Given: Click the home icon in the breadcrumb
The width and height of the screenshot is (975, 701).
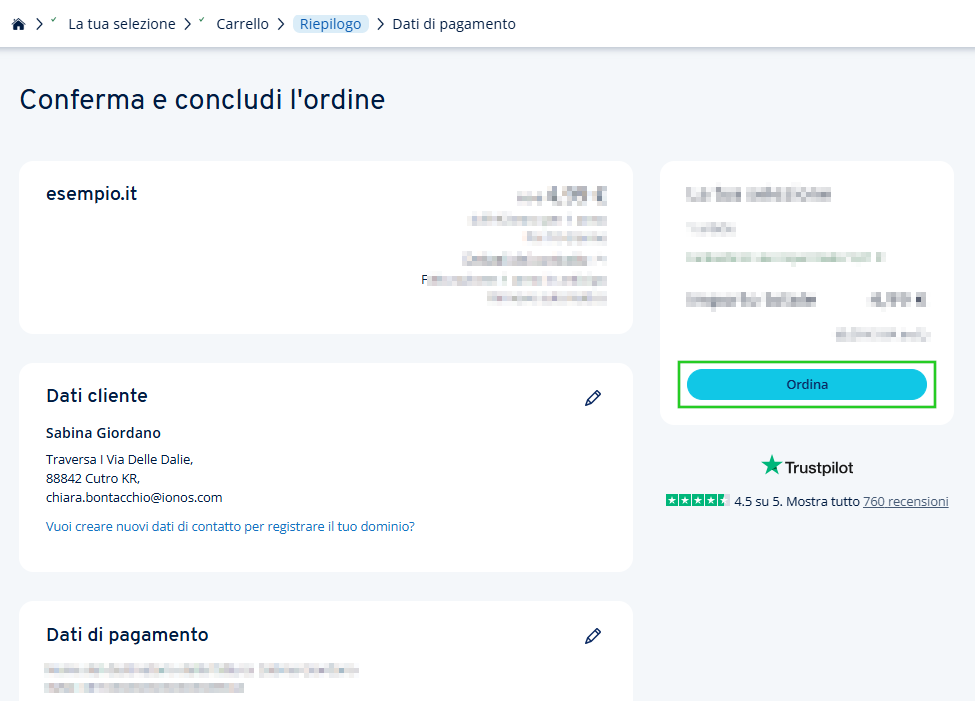Looking at the screenshot, I should point(18,23).
